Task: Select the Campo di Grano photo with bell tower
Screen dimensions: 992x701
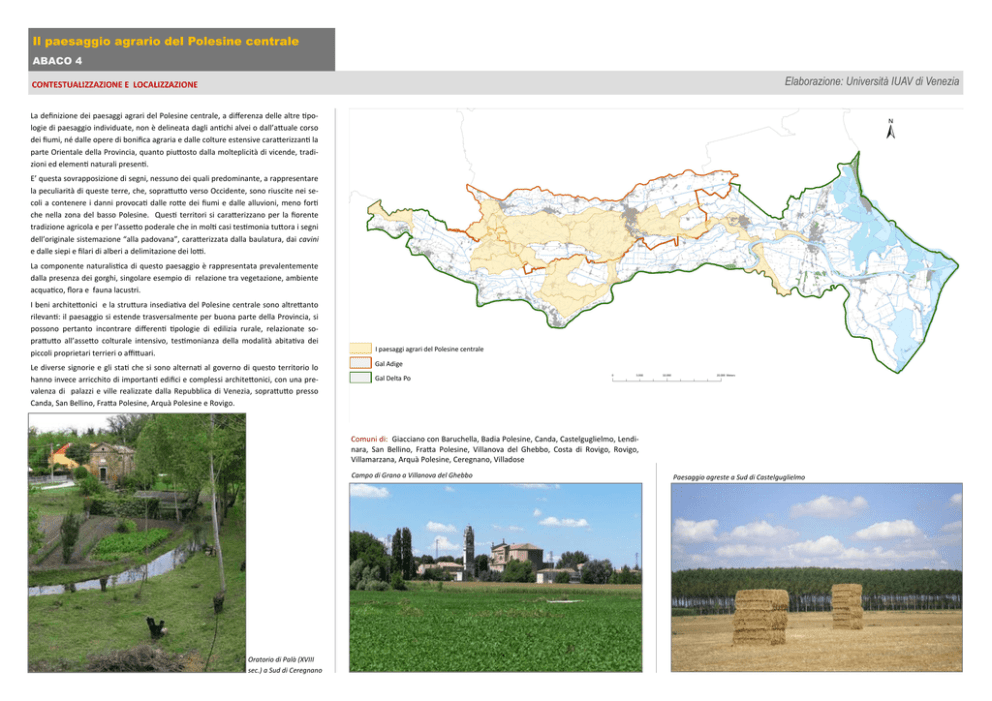Action: (495, 577)
